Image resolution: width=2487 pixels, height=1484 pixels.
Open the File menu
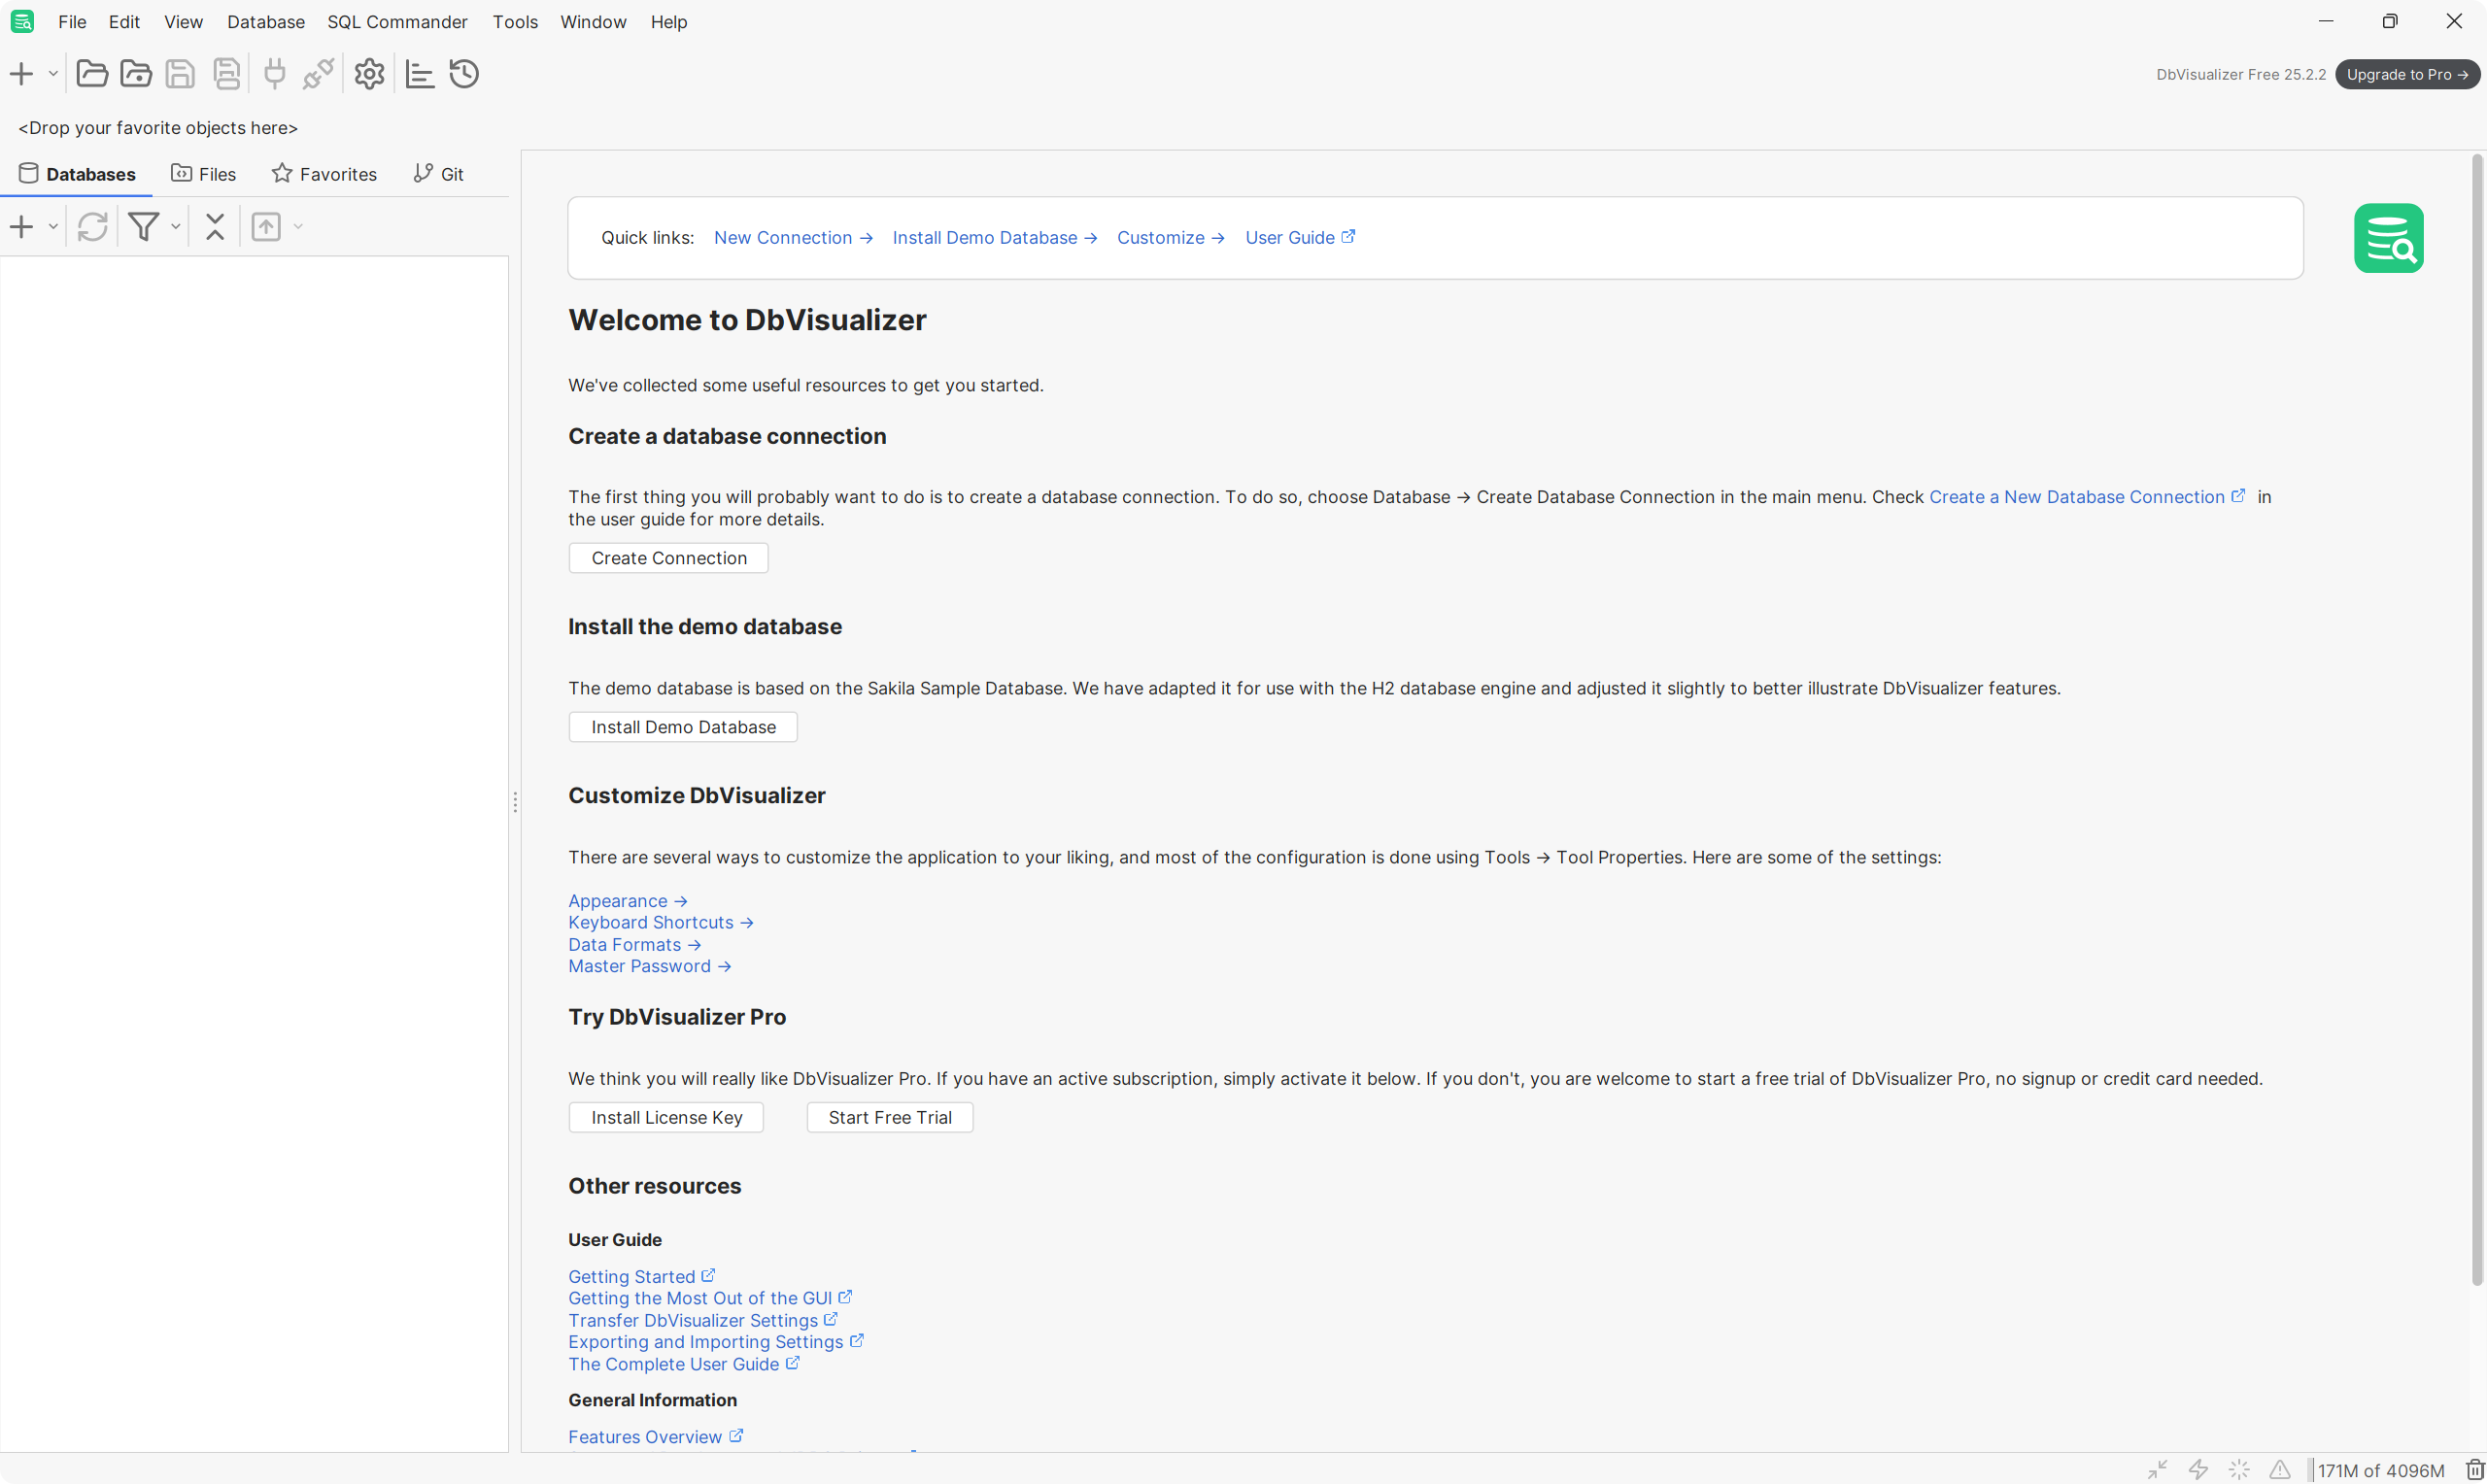pyautogui.click(x=72, y=22)
